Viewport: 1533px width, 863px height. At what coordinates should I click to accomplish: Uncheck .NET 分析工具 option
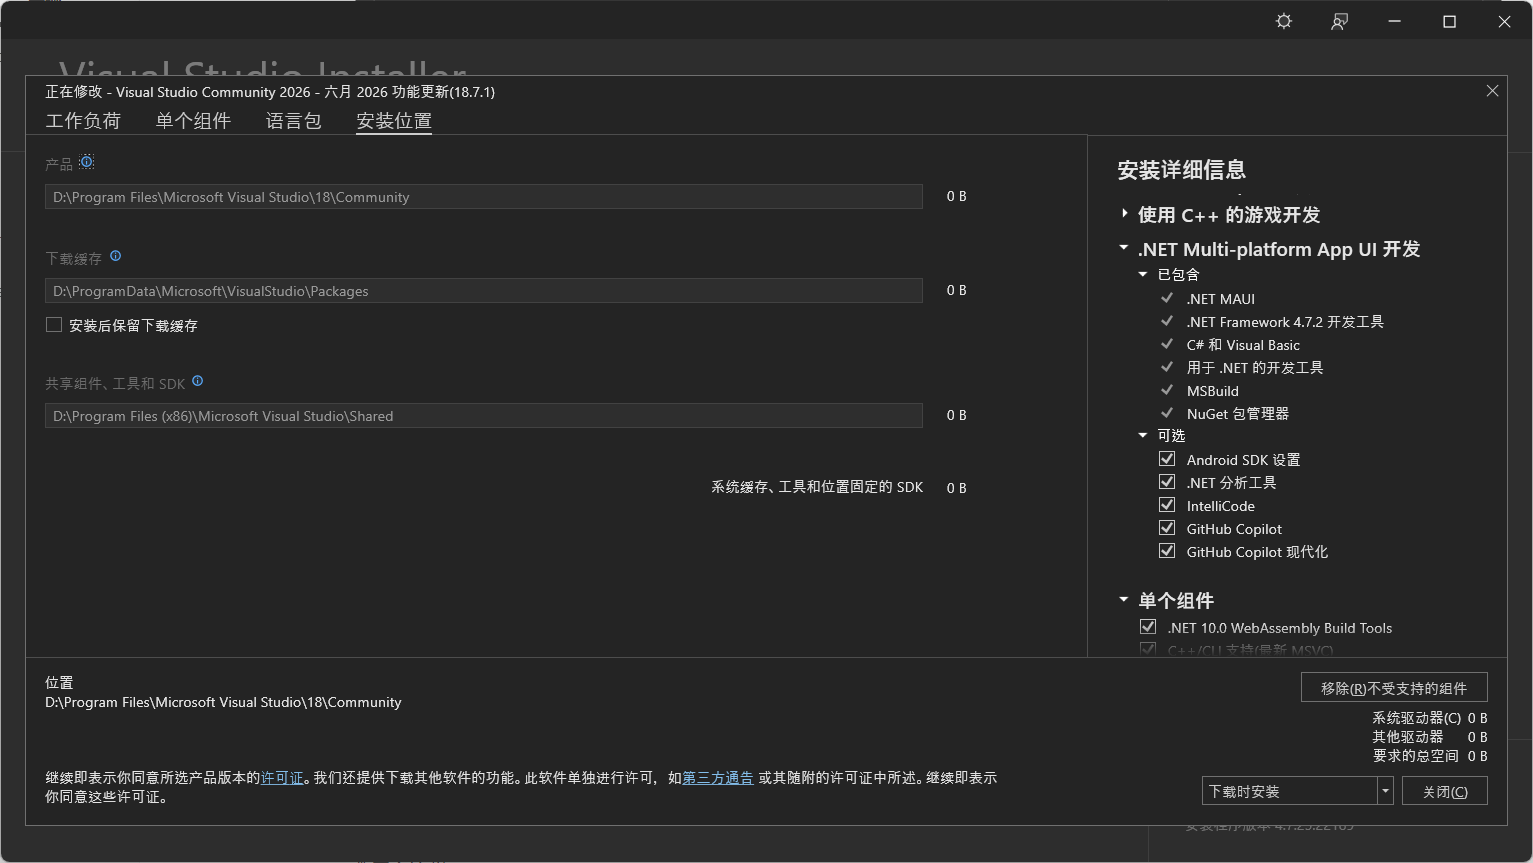coord(1167,482)
